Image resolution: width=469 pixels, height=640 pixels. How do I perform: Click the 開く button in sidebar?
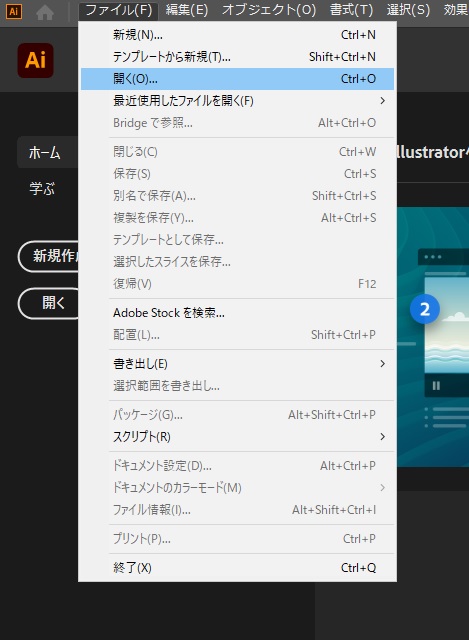tap(48, 303)
